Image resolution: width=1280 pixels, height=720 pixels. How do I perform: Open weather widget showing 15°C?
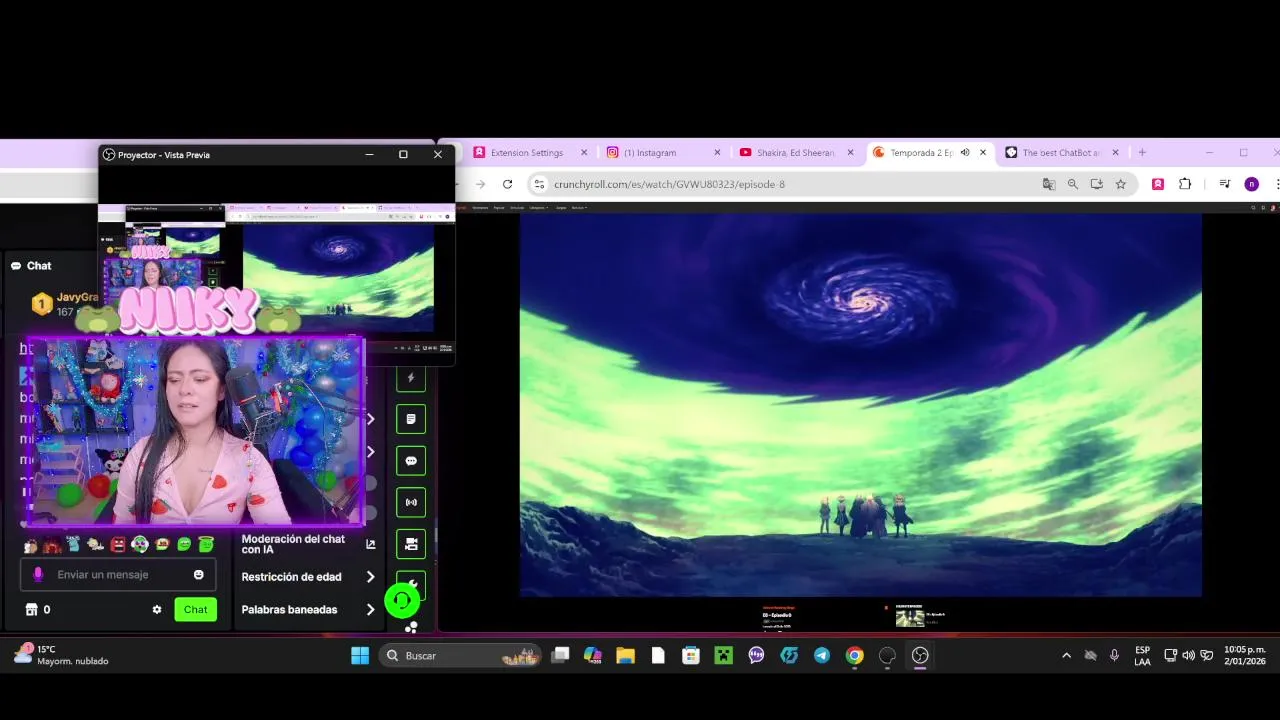pos(61,655)
